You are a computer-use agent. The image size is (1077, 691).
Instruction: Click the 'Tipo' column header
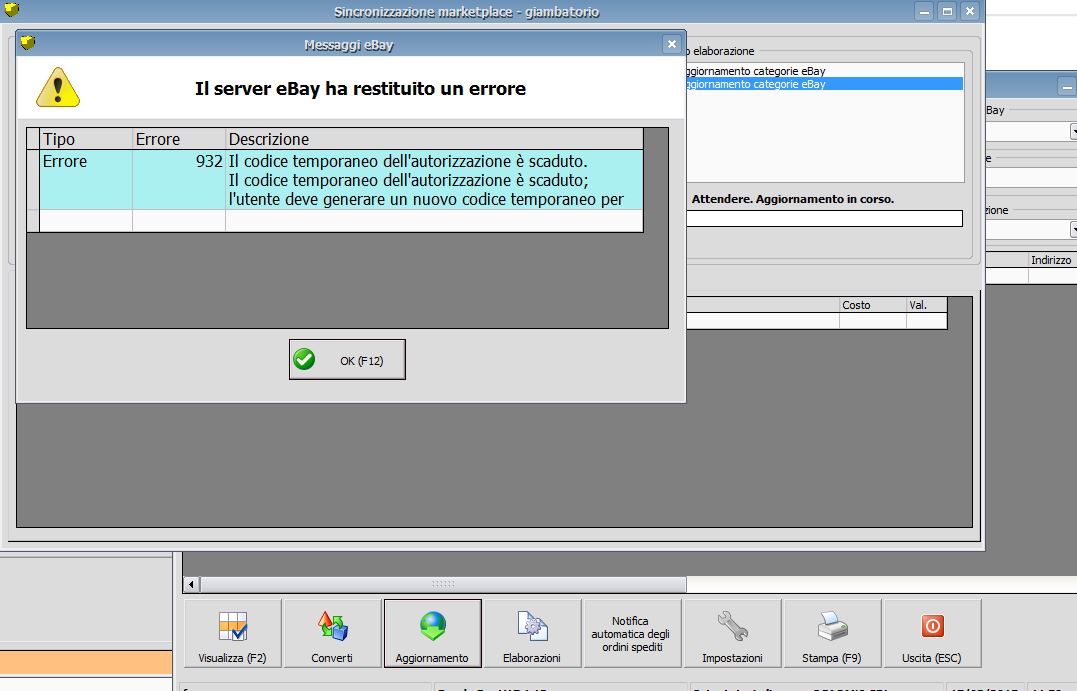click(x=86, y=139)
